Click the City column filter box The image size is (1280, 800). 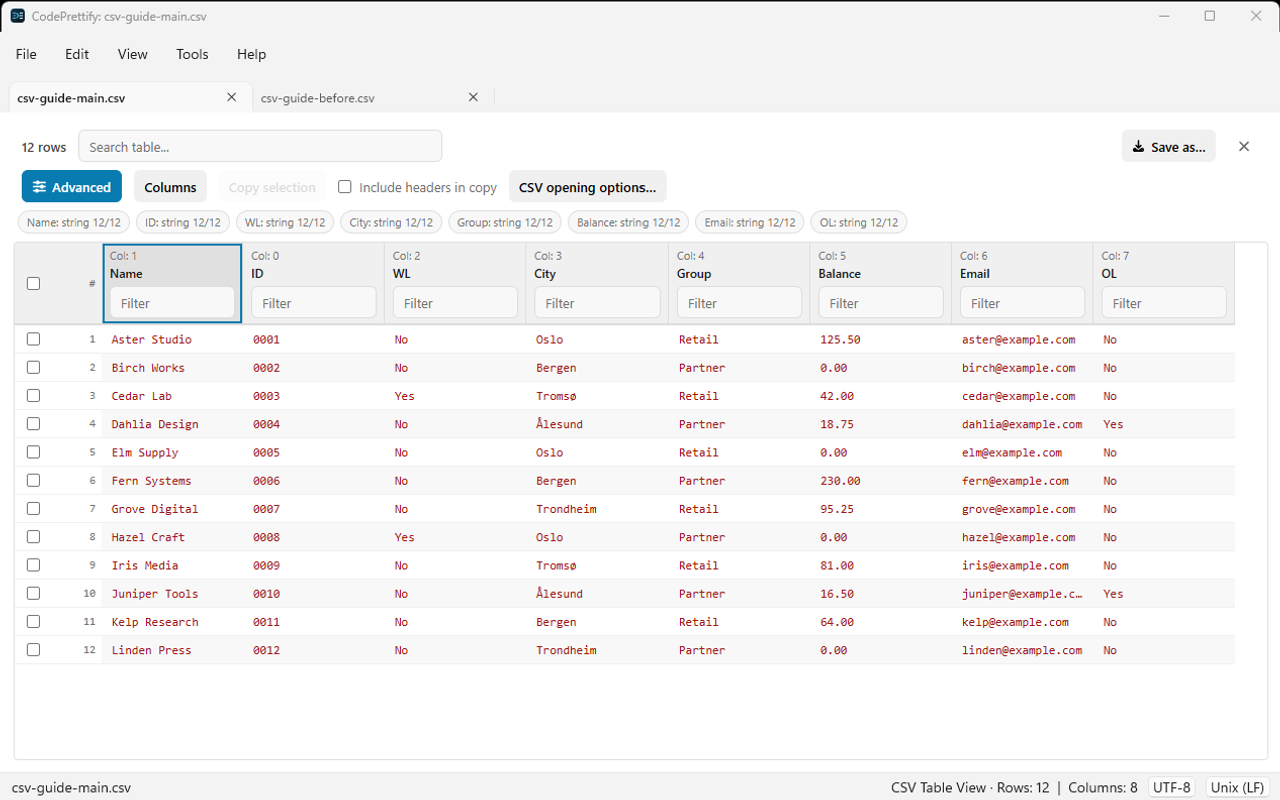point(597,303)
